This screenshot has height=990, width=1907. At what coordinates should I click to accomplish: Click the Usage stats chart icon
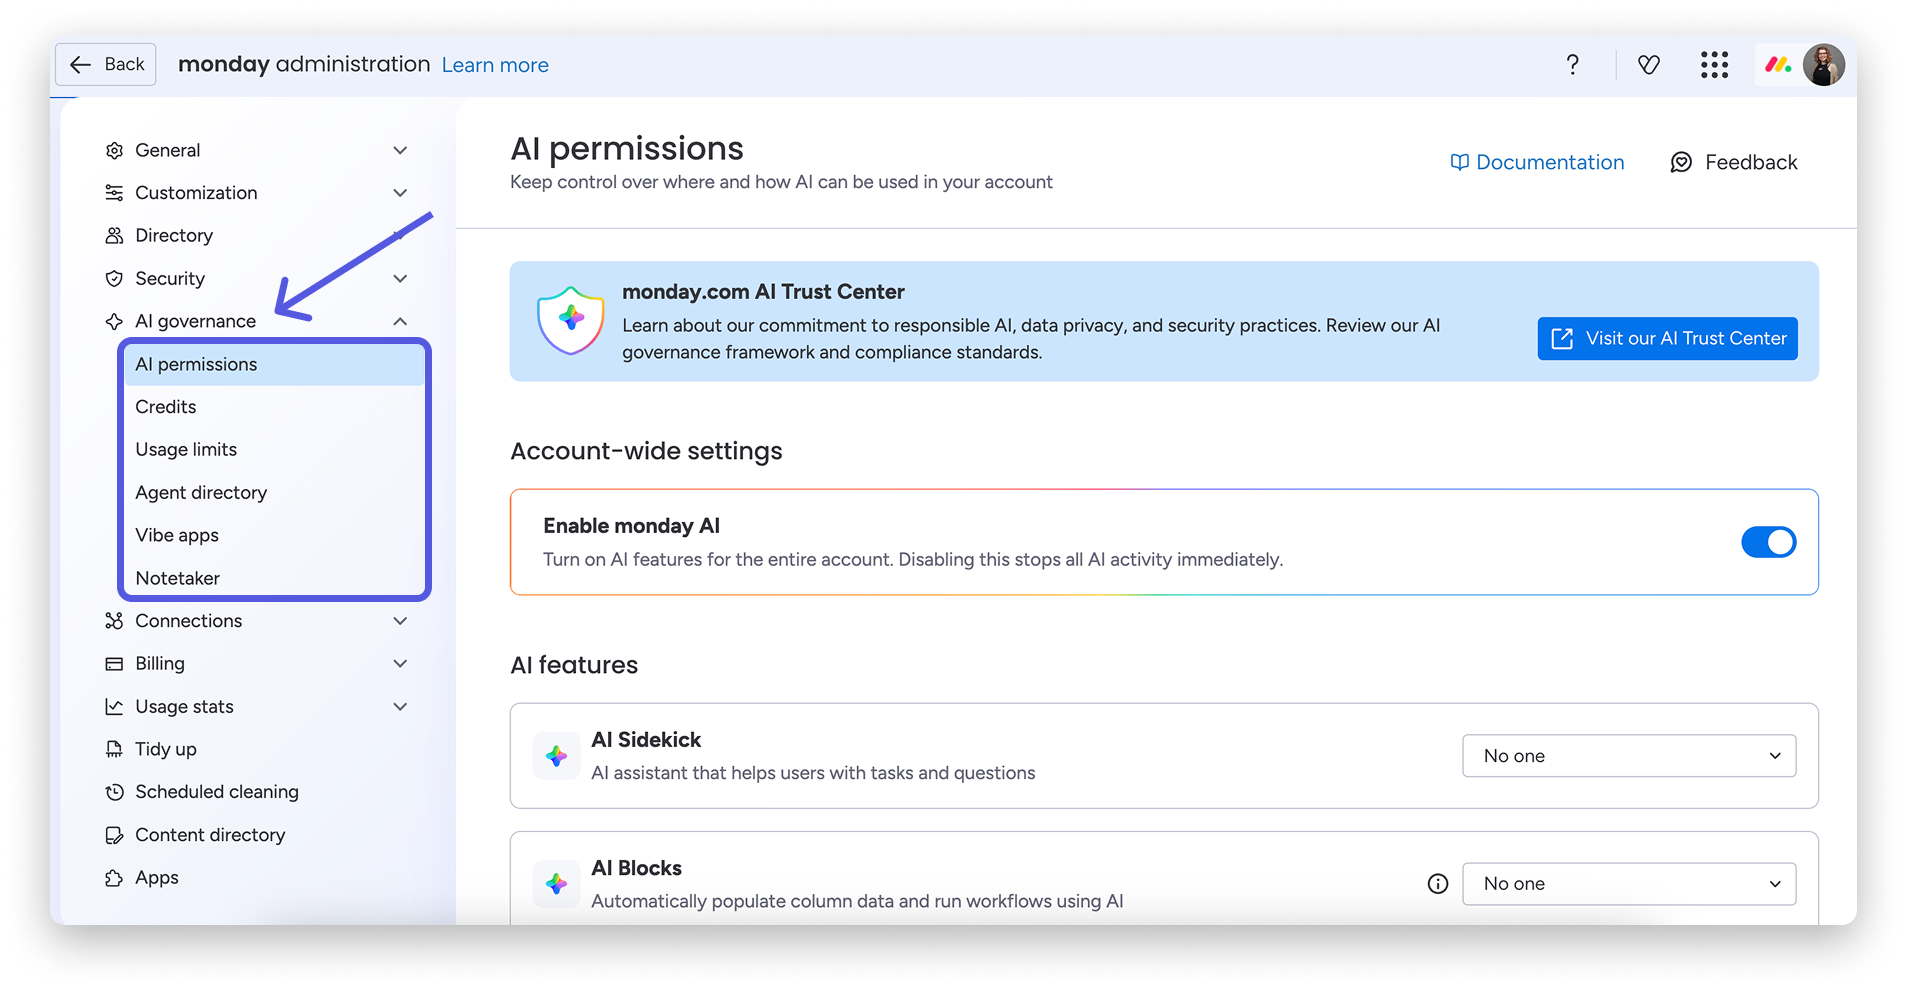click(114, 707)
